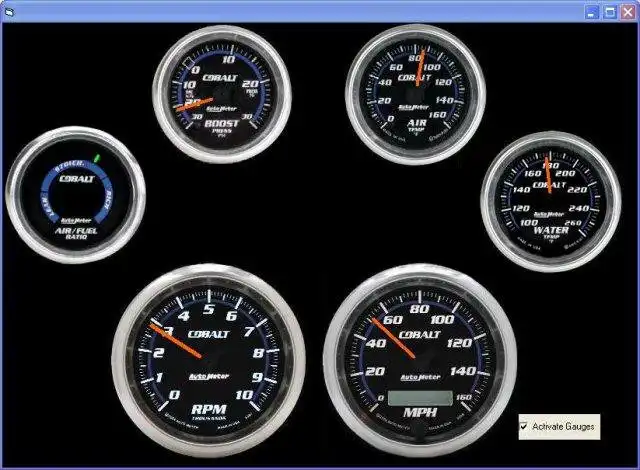Maximize the gauges window
This screenshot has height=470, width=640.
click(x=610, y=12)
